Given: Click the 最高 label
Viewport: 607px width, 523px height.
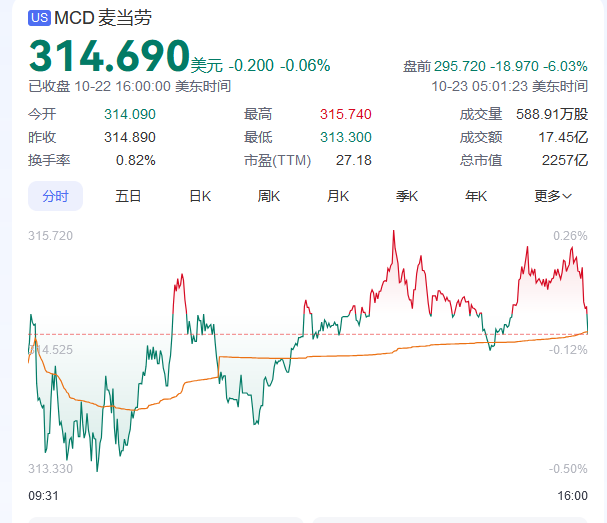Looking at the screenshot, I should (x=258, y=114).
